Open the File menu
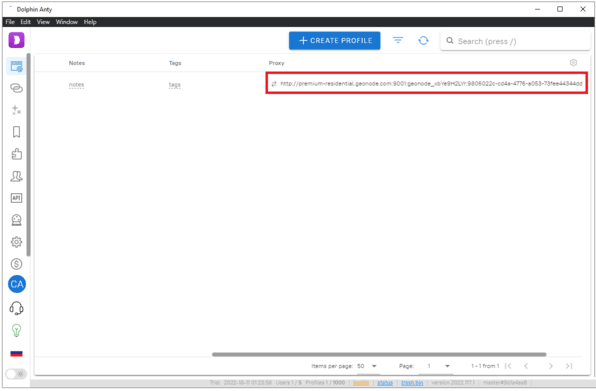The height and width of the screenshot is (391, 596). (10, 22)
